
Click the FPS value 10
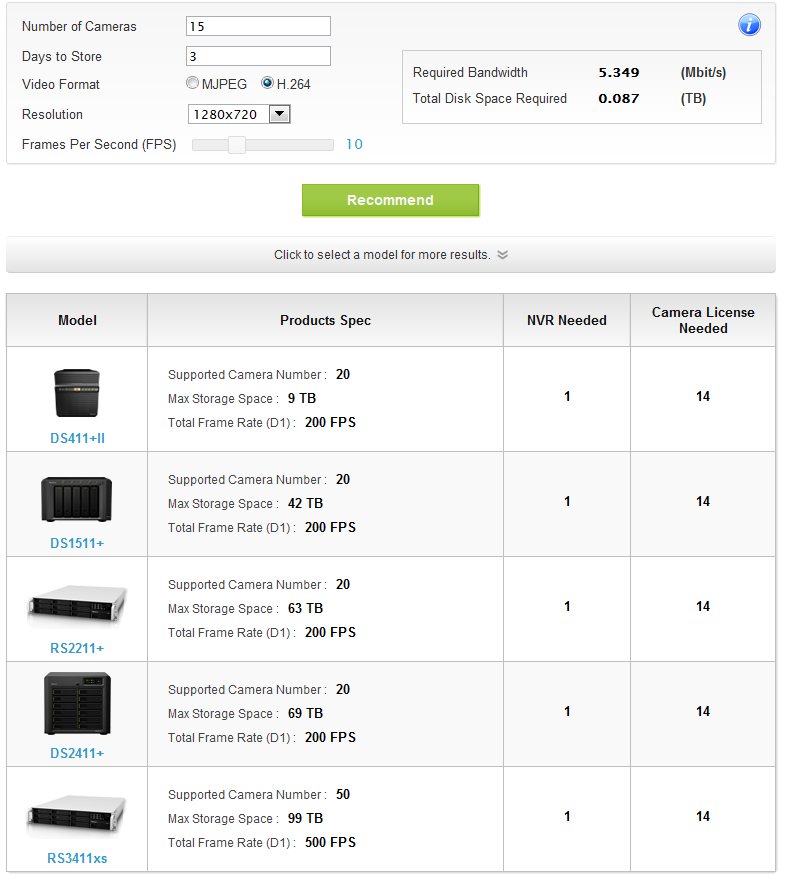354,144
